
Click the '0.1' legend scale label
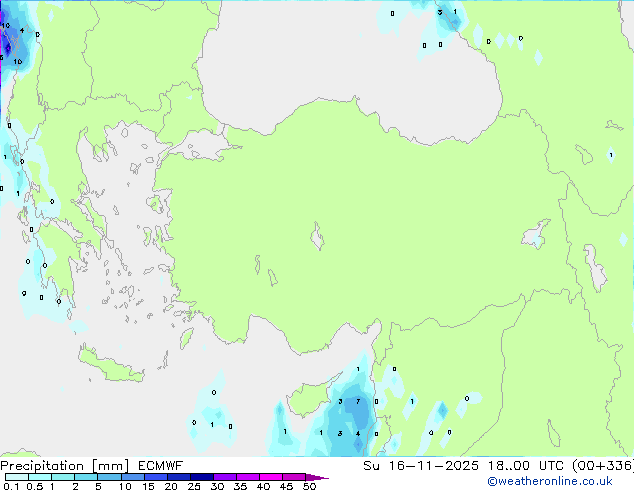pos(11,486)
